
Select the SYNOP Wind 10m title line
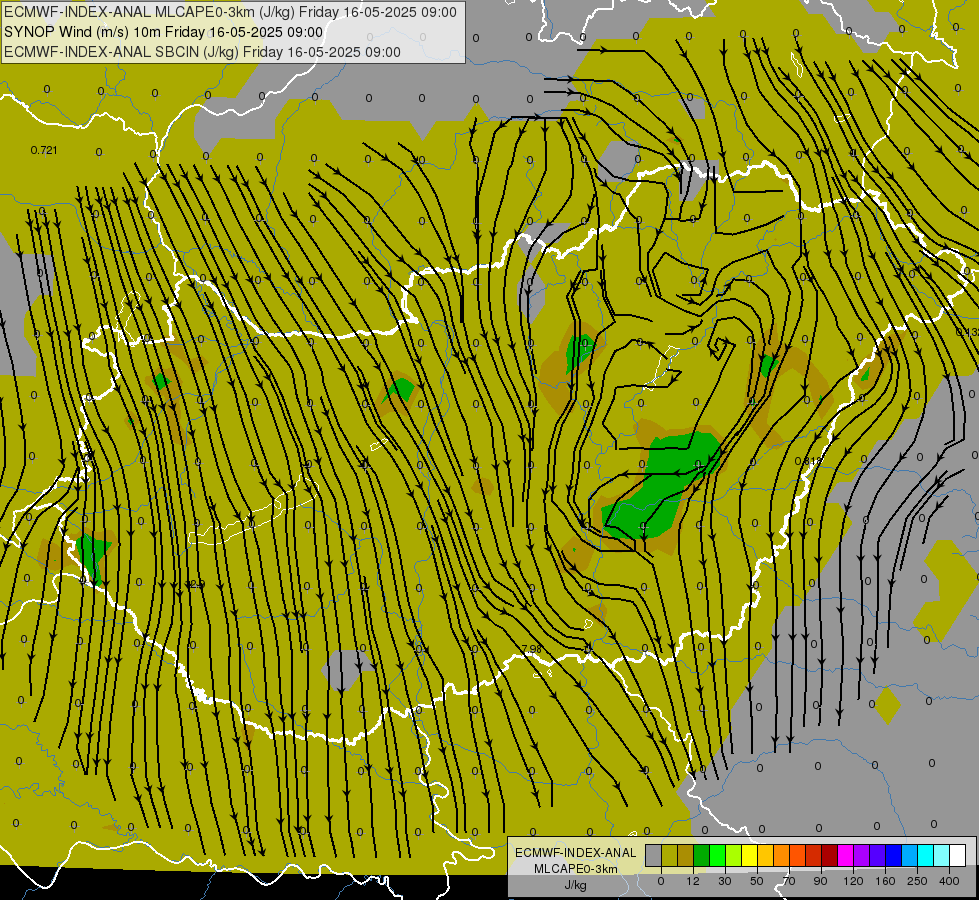point(164,32)
